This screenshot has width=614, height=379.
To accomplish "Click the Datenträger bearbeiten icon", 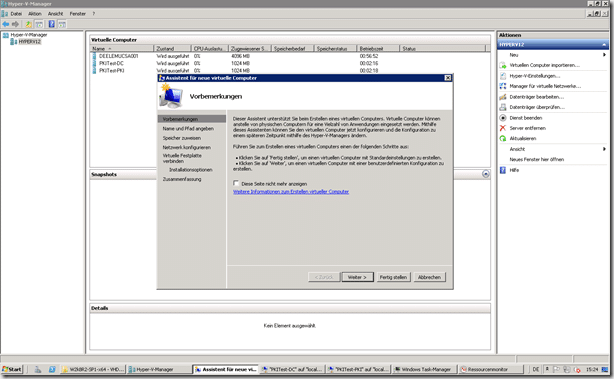I will pyautogui.click(x=503, y=97).
